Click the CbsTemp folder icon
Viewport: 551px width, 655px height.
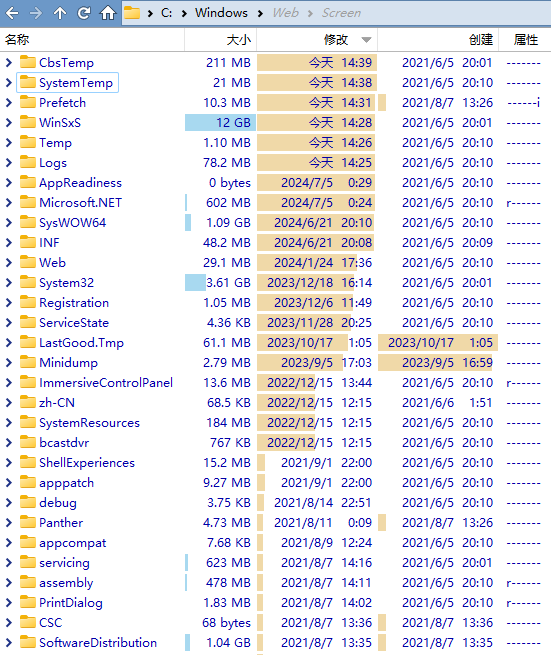click(28, 62)
